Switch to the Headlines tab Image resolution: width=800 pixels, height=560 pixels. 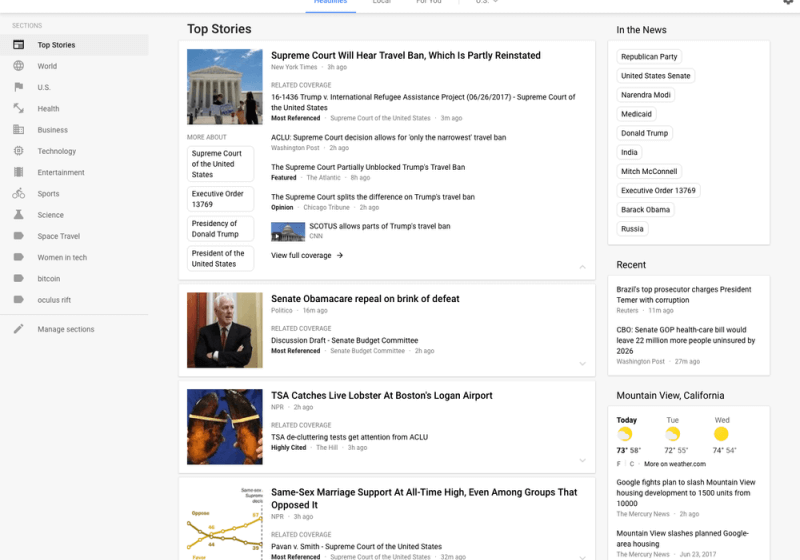(x=331, y=3)
